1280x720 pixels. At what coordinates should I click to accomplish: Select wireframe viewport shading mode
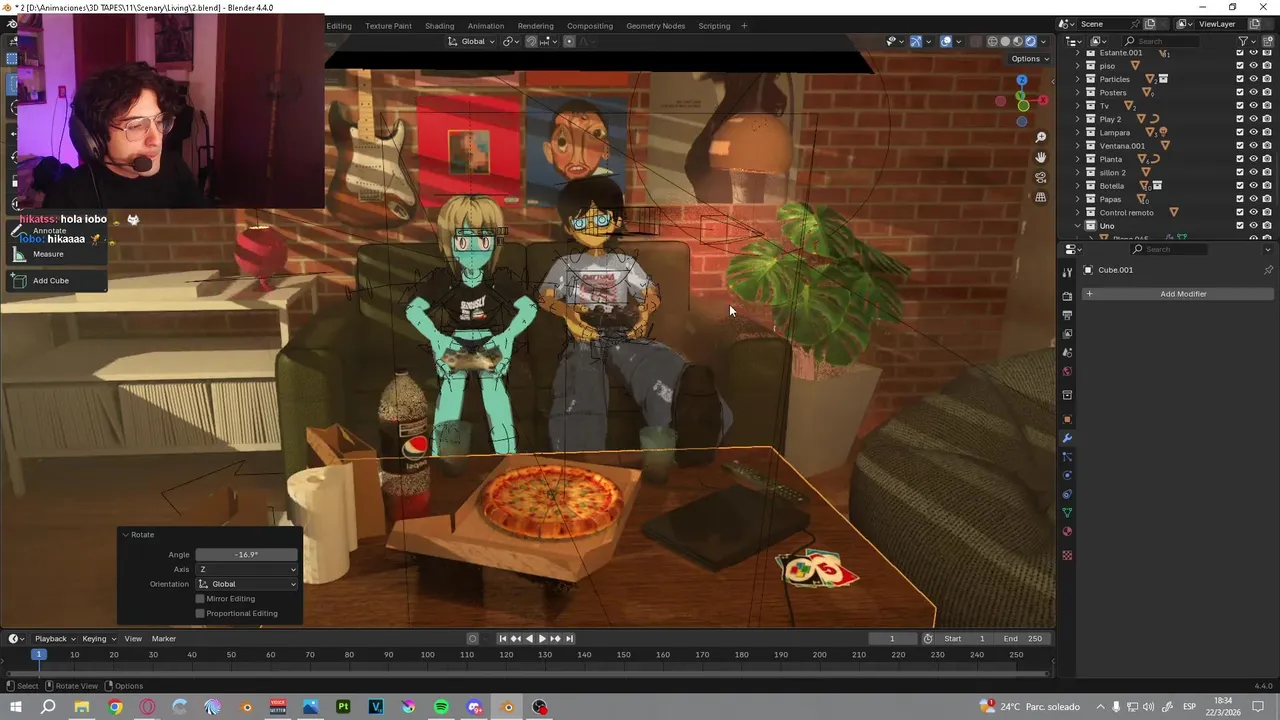tap(993, 41)
